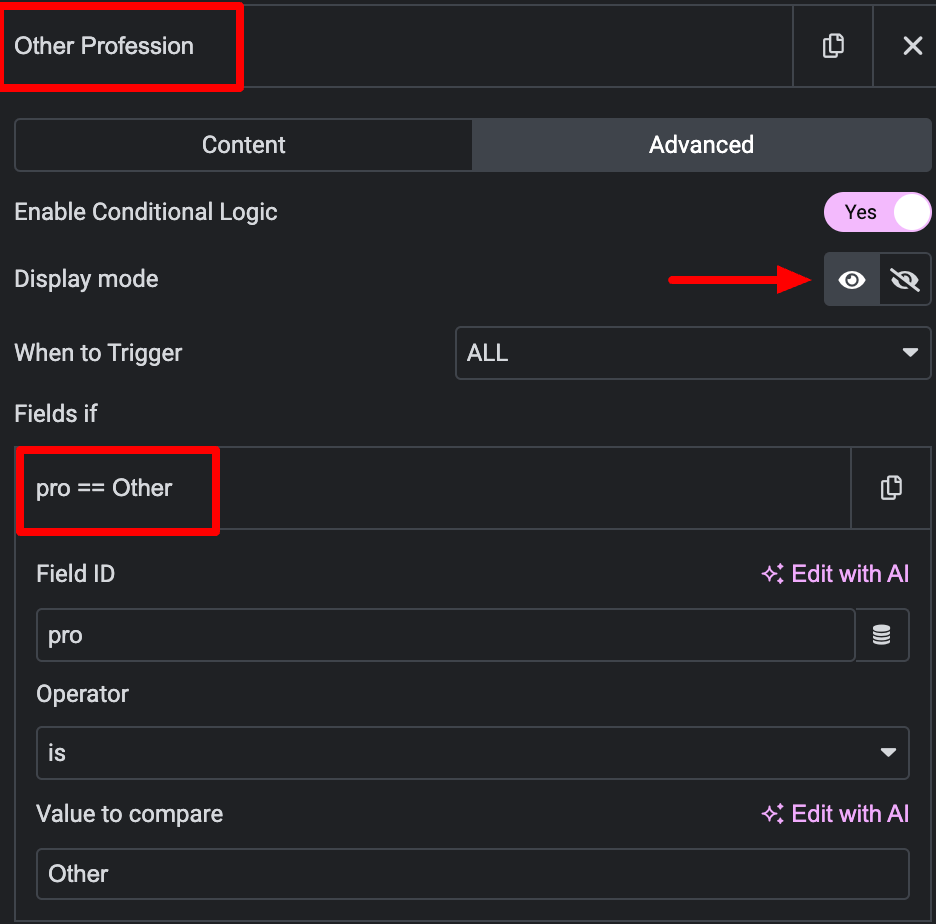Click Edit with AI for Value to compare
936x924 pixels.
point(835,814)
